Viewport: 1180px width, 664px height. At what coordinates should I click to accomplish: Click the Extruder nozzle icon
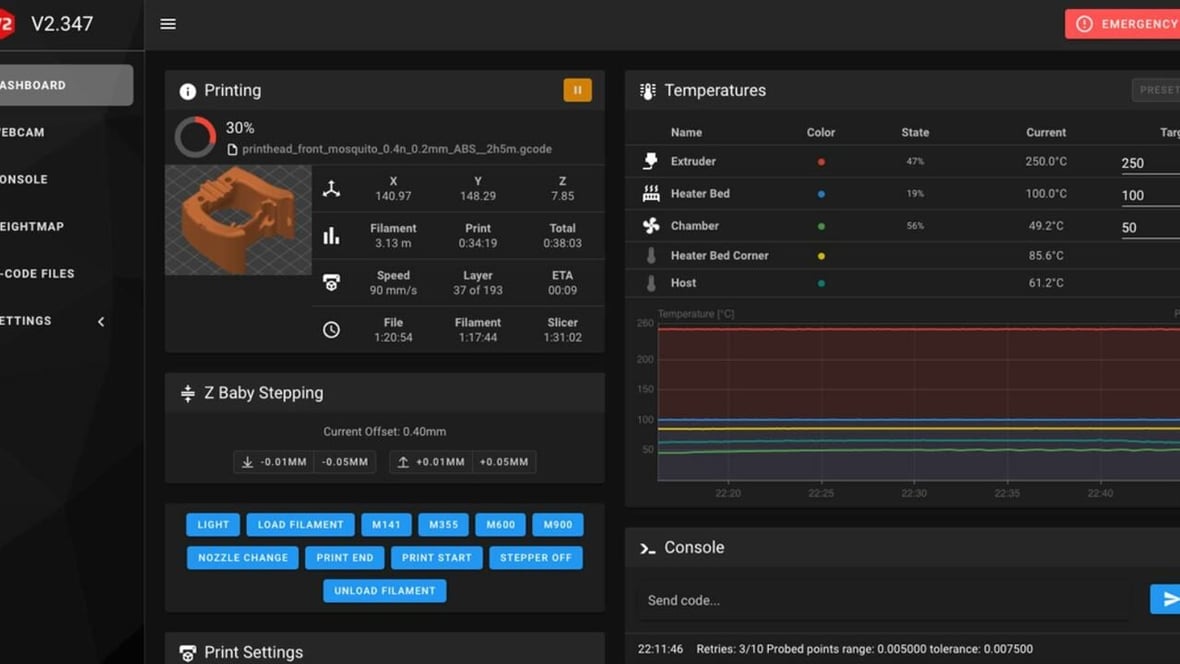coord(651,161)
